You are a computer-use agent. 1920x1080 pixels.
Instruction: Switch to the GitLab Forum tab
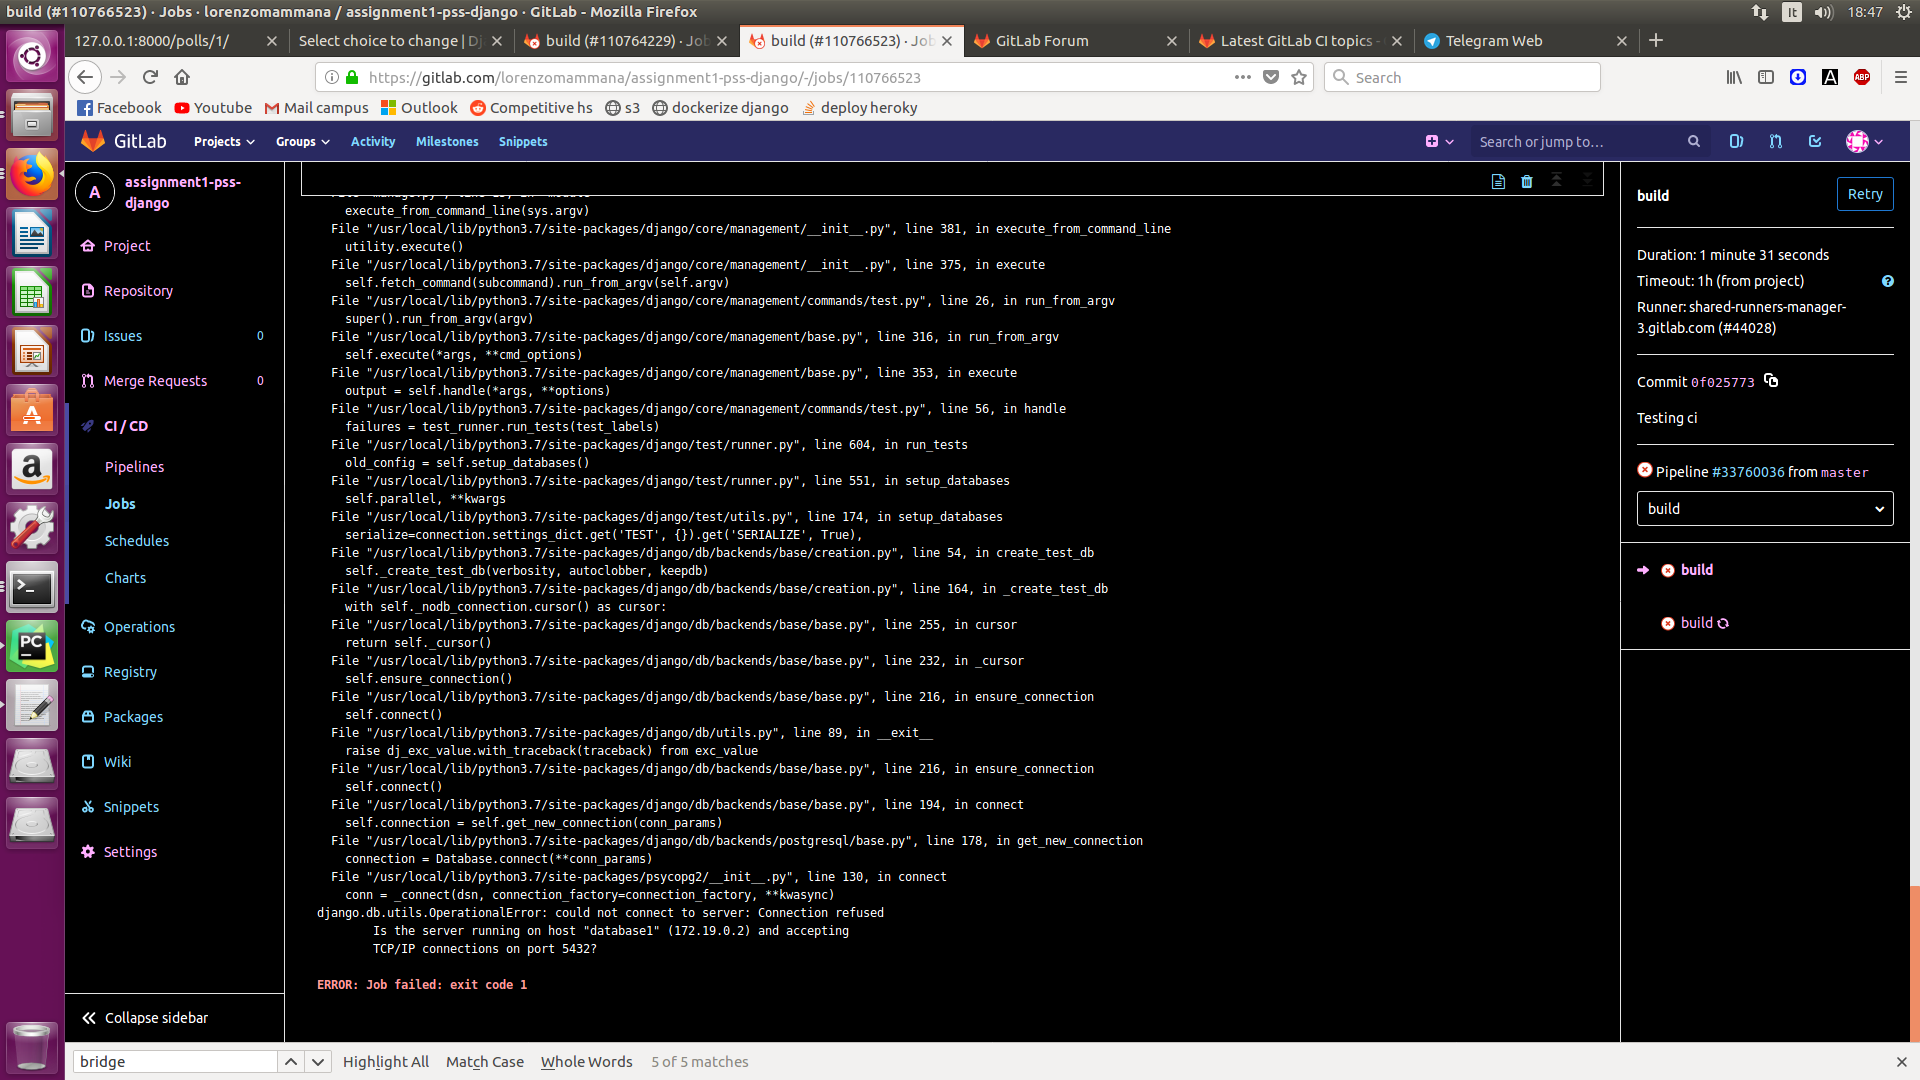coord(1041,41)
